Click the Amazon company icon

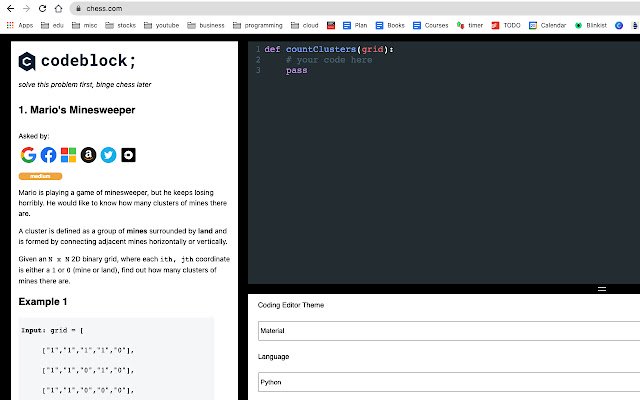[88, 155]
